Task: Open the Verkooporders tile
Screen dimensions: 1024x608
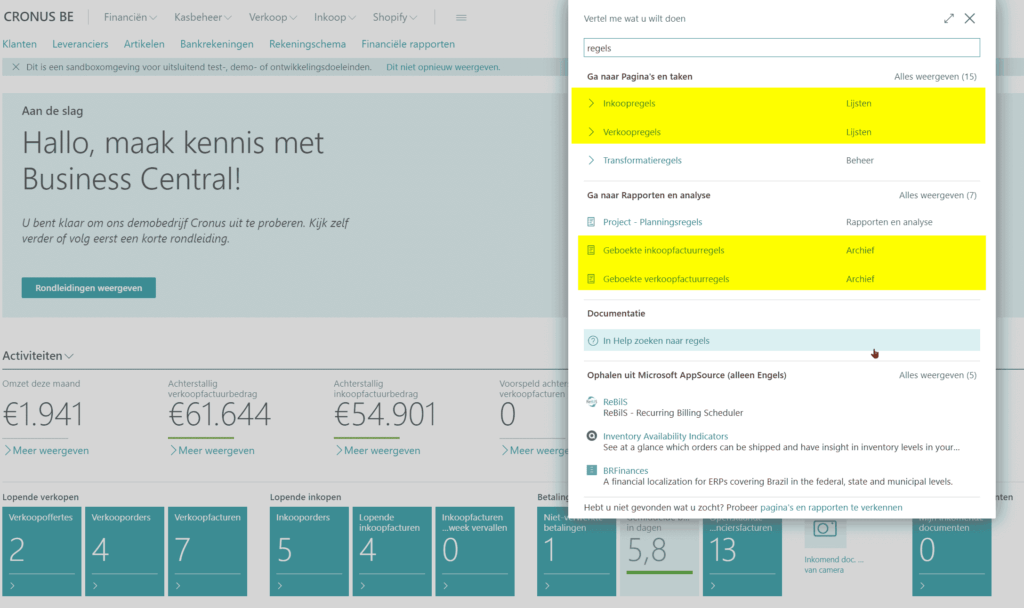Action: tap(124, 551)
